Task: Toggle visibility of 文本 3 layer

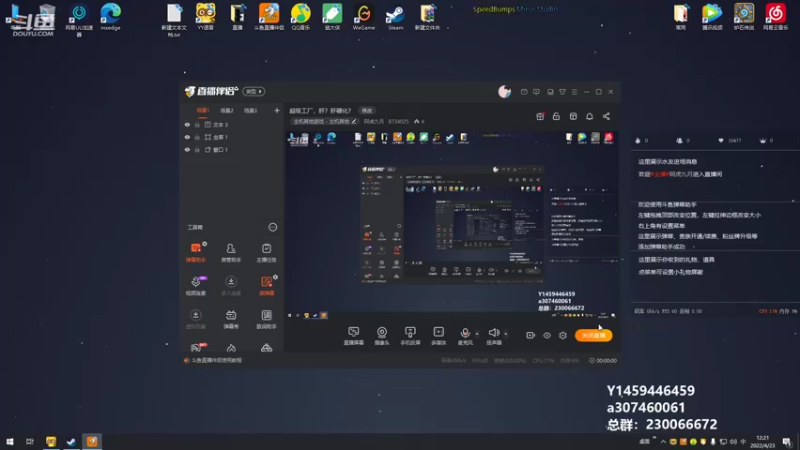Action: pos(187,124)
